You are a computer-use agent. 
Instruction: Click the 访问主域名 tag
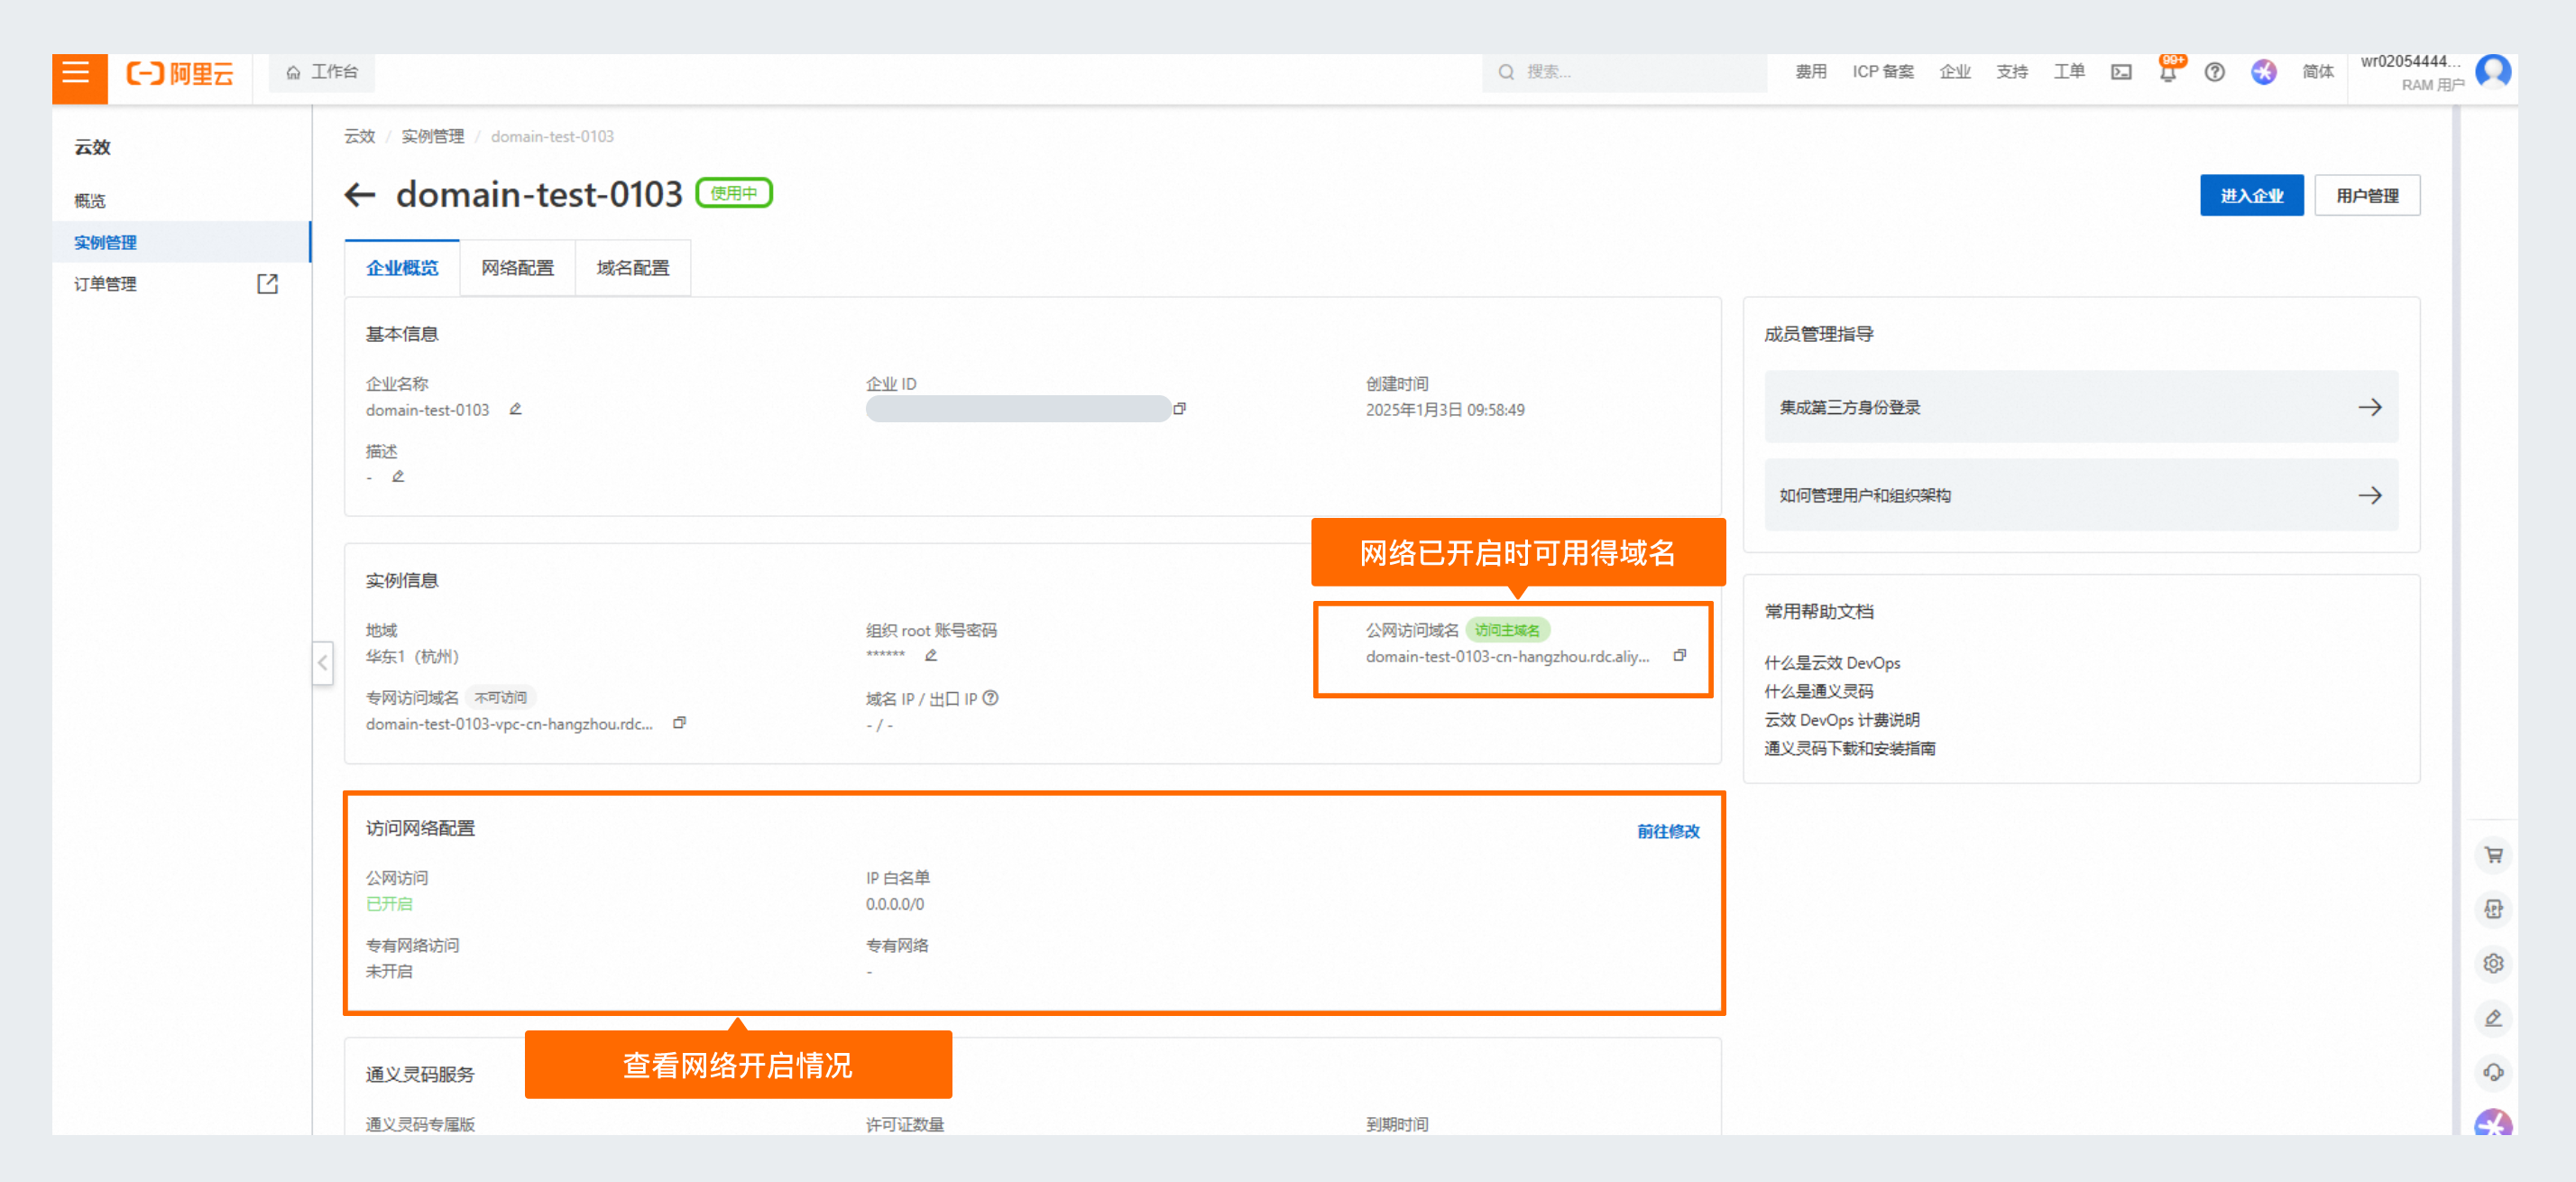(1507, 630)
